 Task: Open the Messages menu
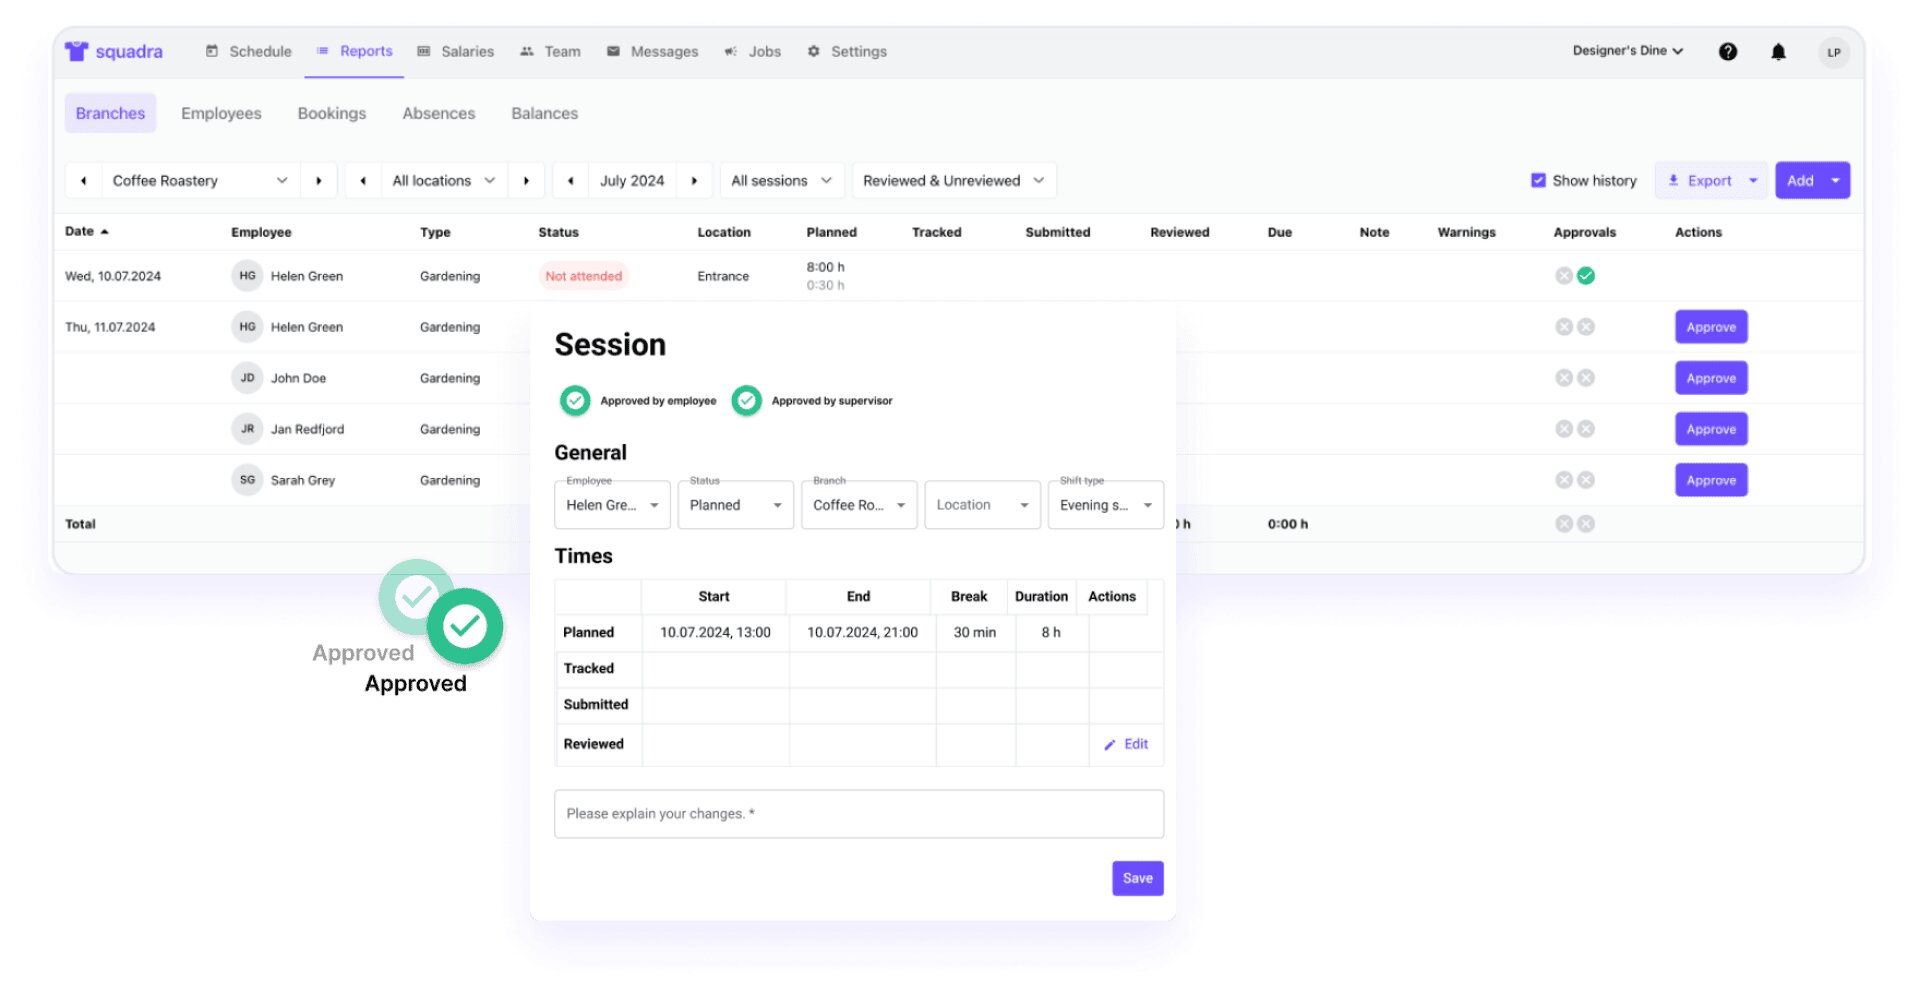pyautogui.click(x=653, y=51)
